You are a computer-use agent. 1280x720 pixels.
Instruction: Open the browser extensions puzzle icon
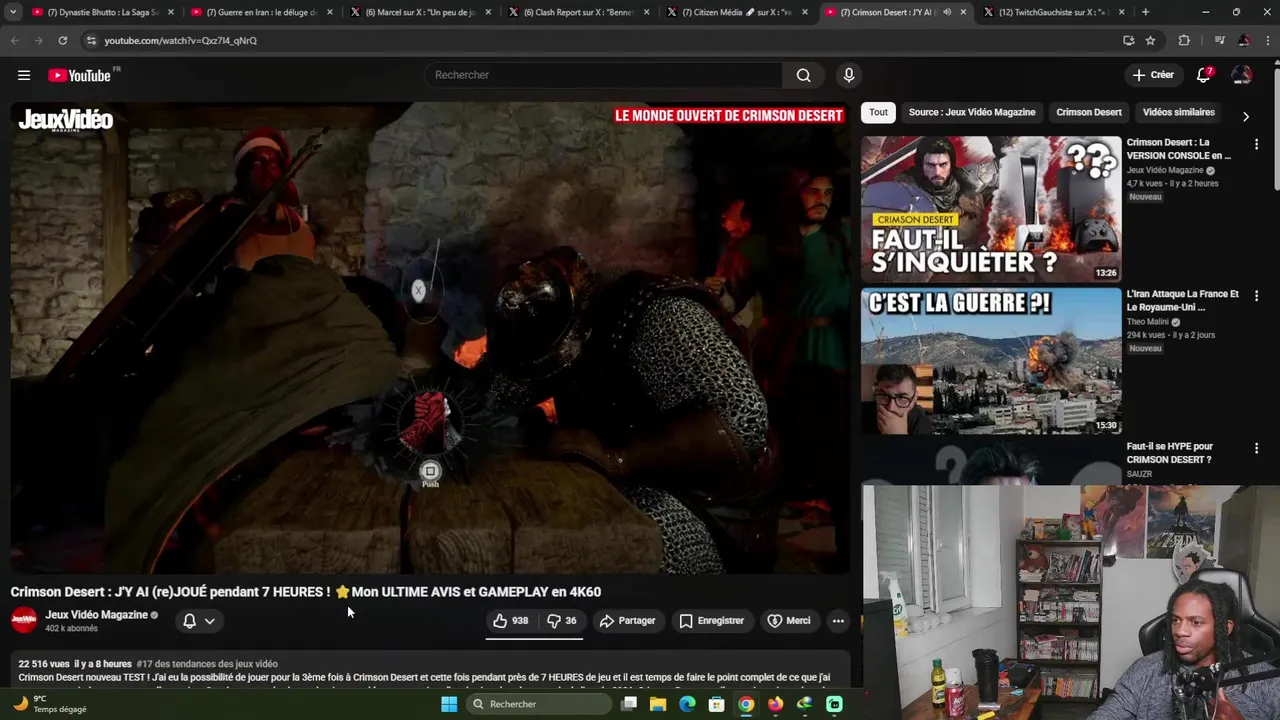point(1184,40)
